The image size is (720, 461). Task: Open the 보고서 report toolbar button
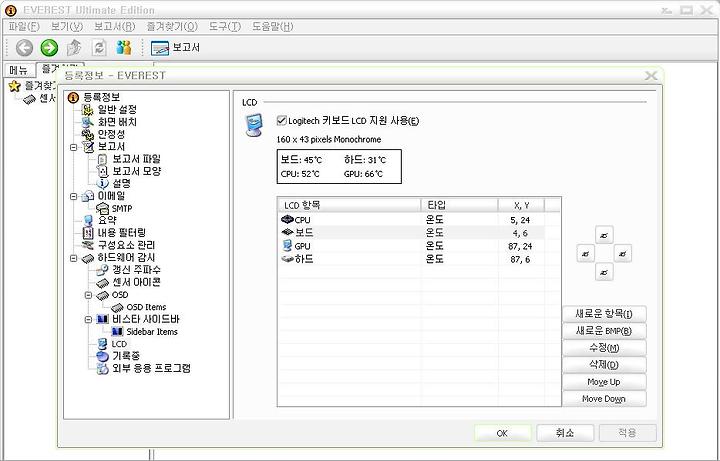[175, 47]
